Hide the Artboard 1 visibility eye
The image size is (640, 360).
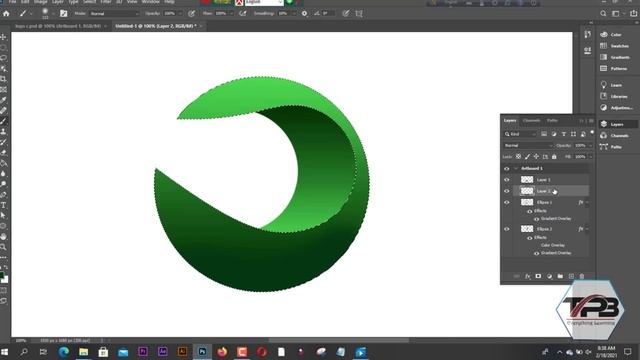point(507,168)
